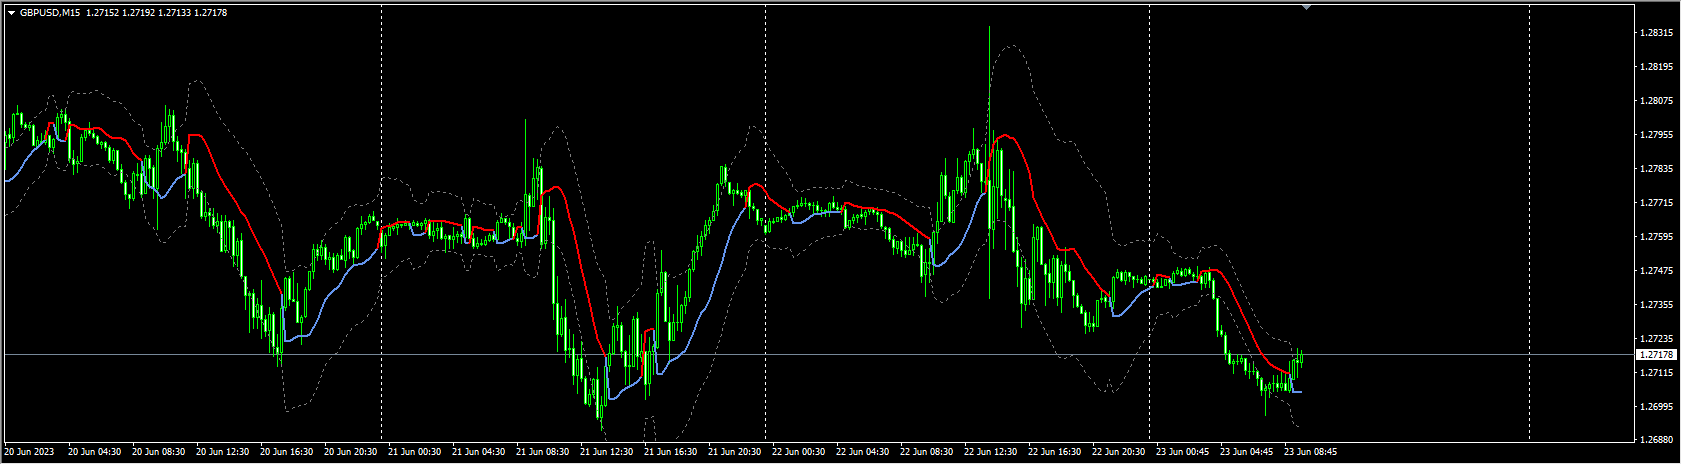Click price level 1.26995 on the price scale
Image resolution: width=1682 pixels, height=465 pixels.
[1657, 407]
